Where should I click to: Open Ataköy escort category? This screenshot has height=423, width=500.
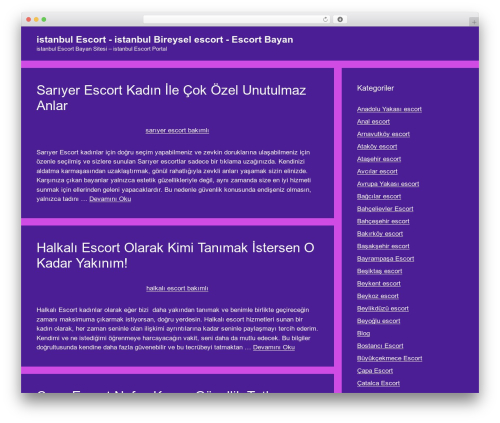(x=377, y=147)
